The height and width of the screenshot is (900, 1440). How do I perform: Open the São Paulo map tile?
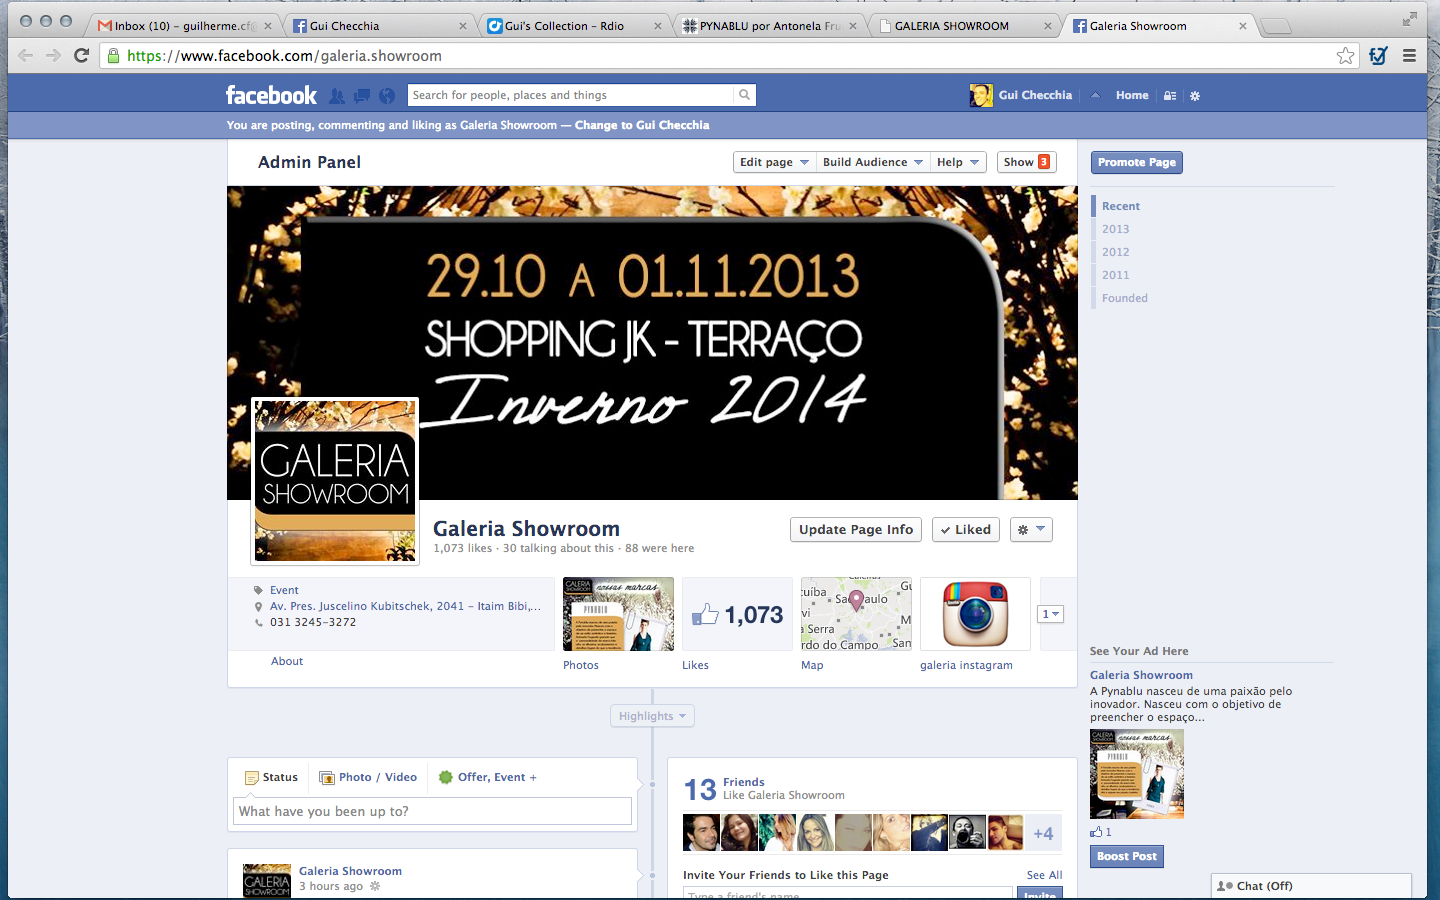tap(856, 614)
